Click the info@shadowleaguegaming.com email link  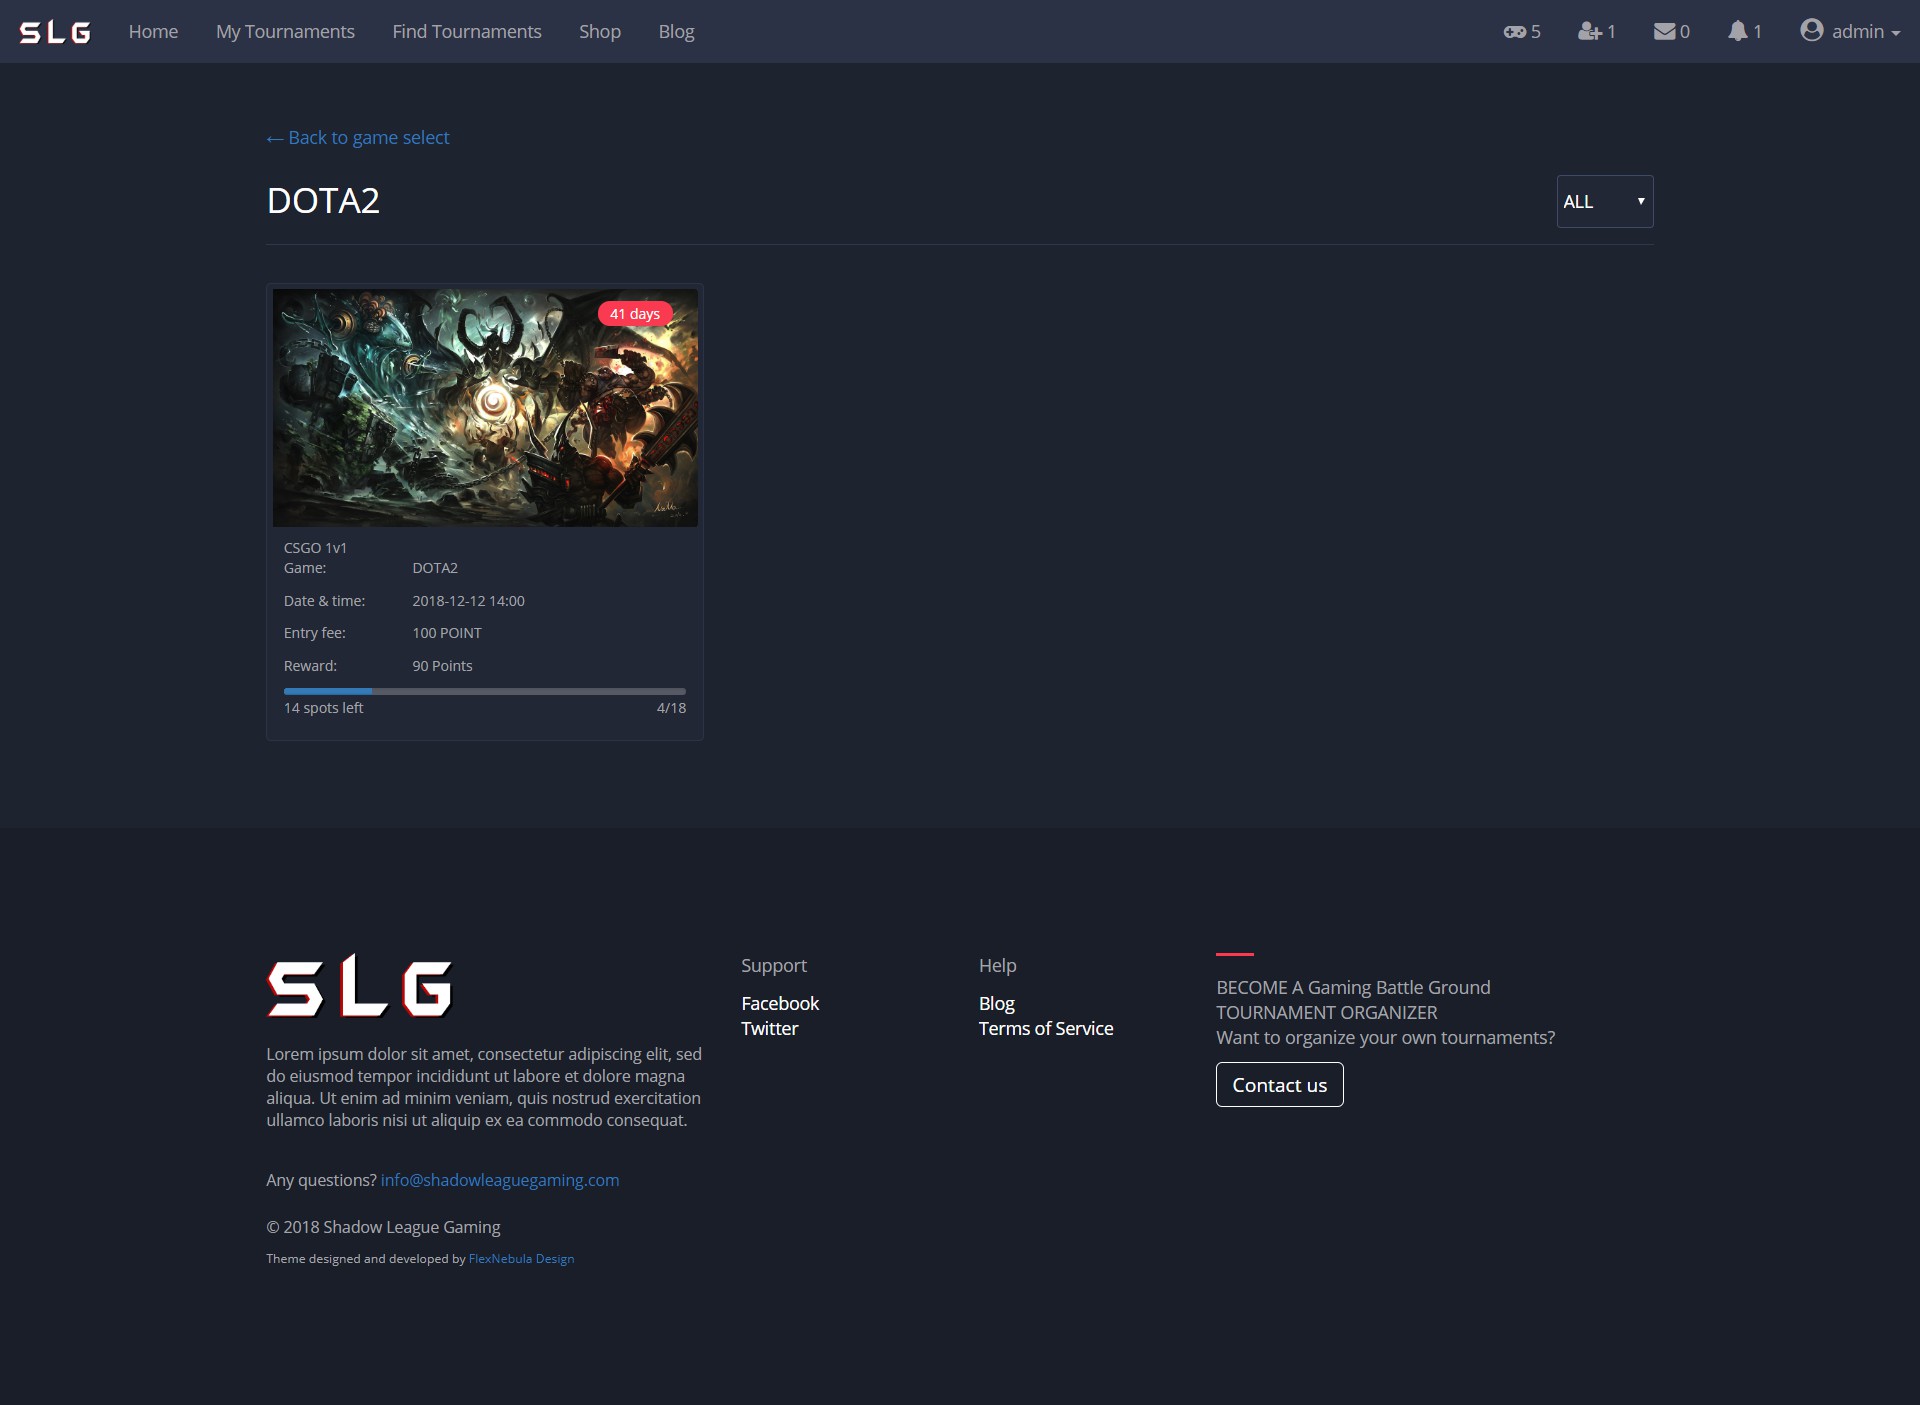(500, 1180)
